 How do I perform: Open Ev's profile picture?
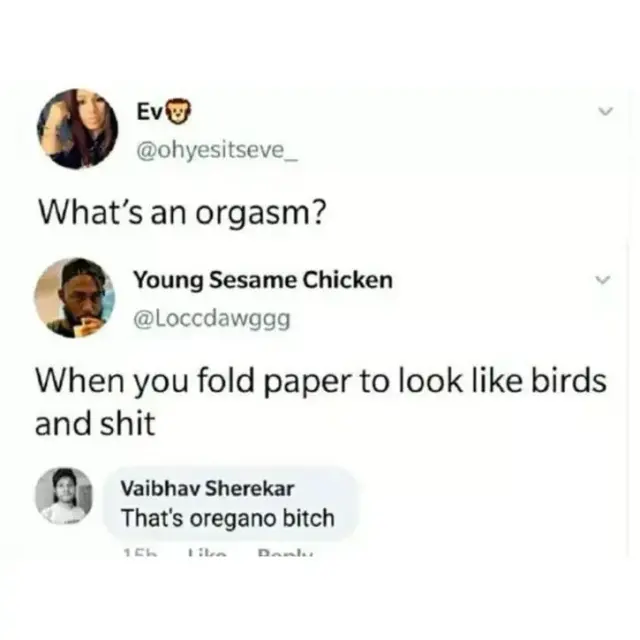coord(78,129)
